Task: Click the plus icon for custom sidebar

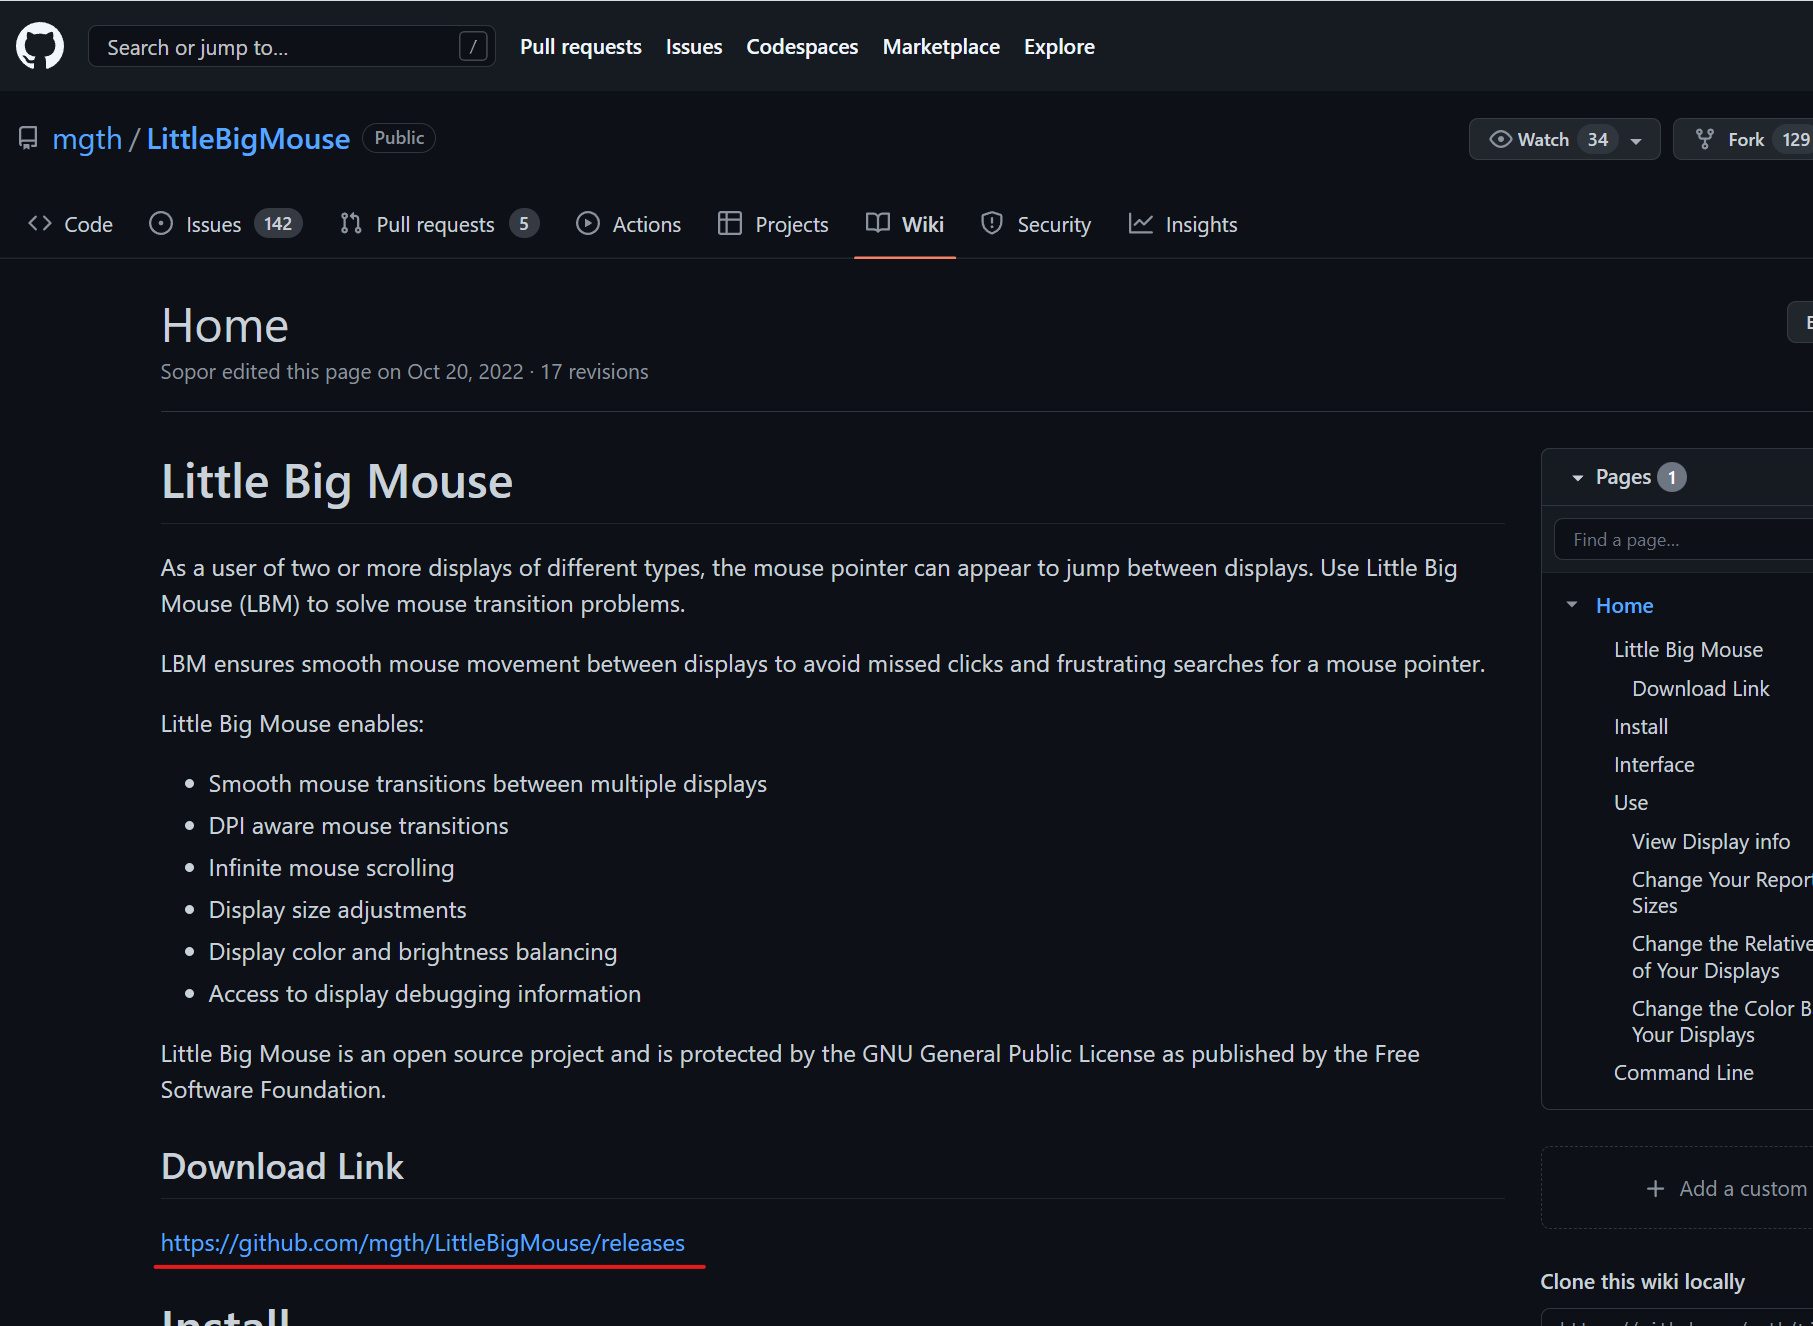Action: tap(1656, 1188)
